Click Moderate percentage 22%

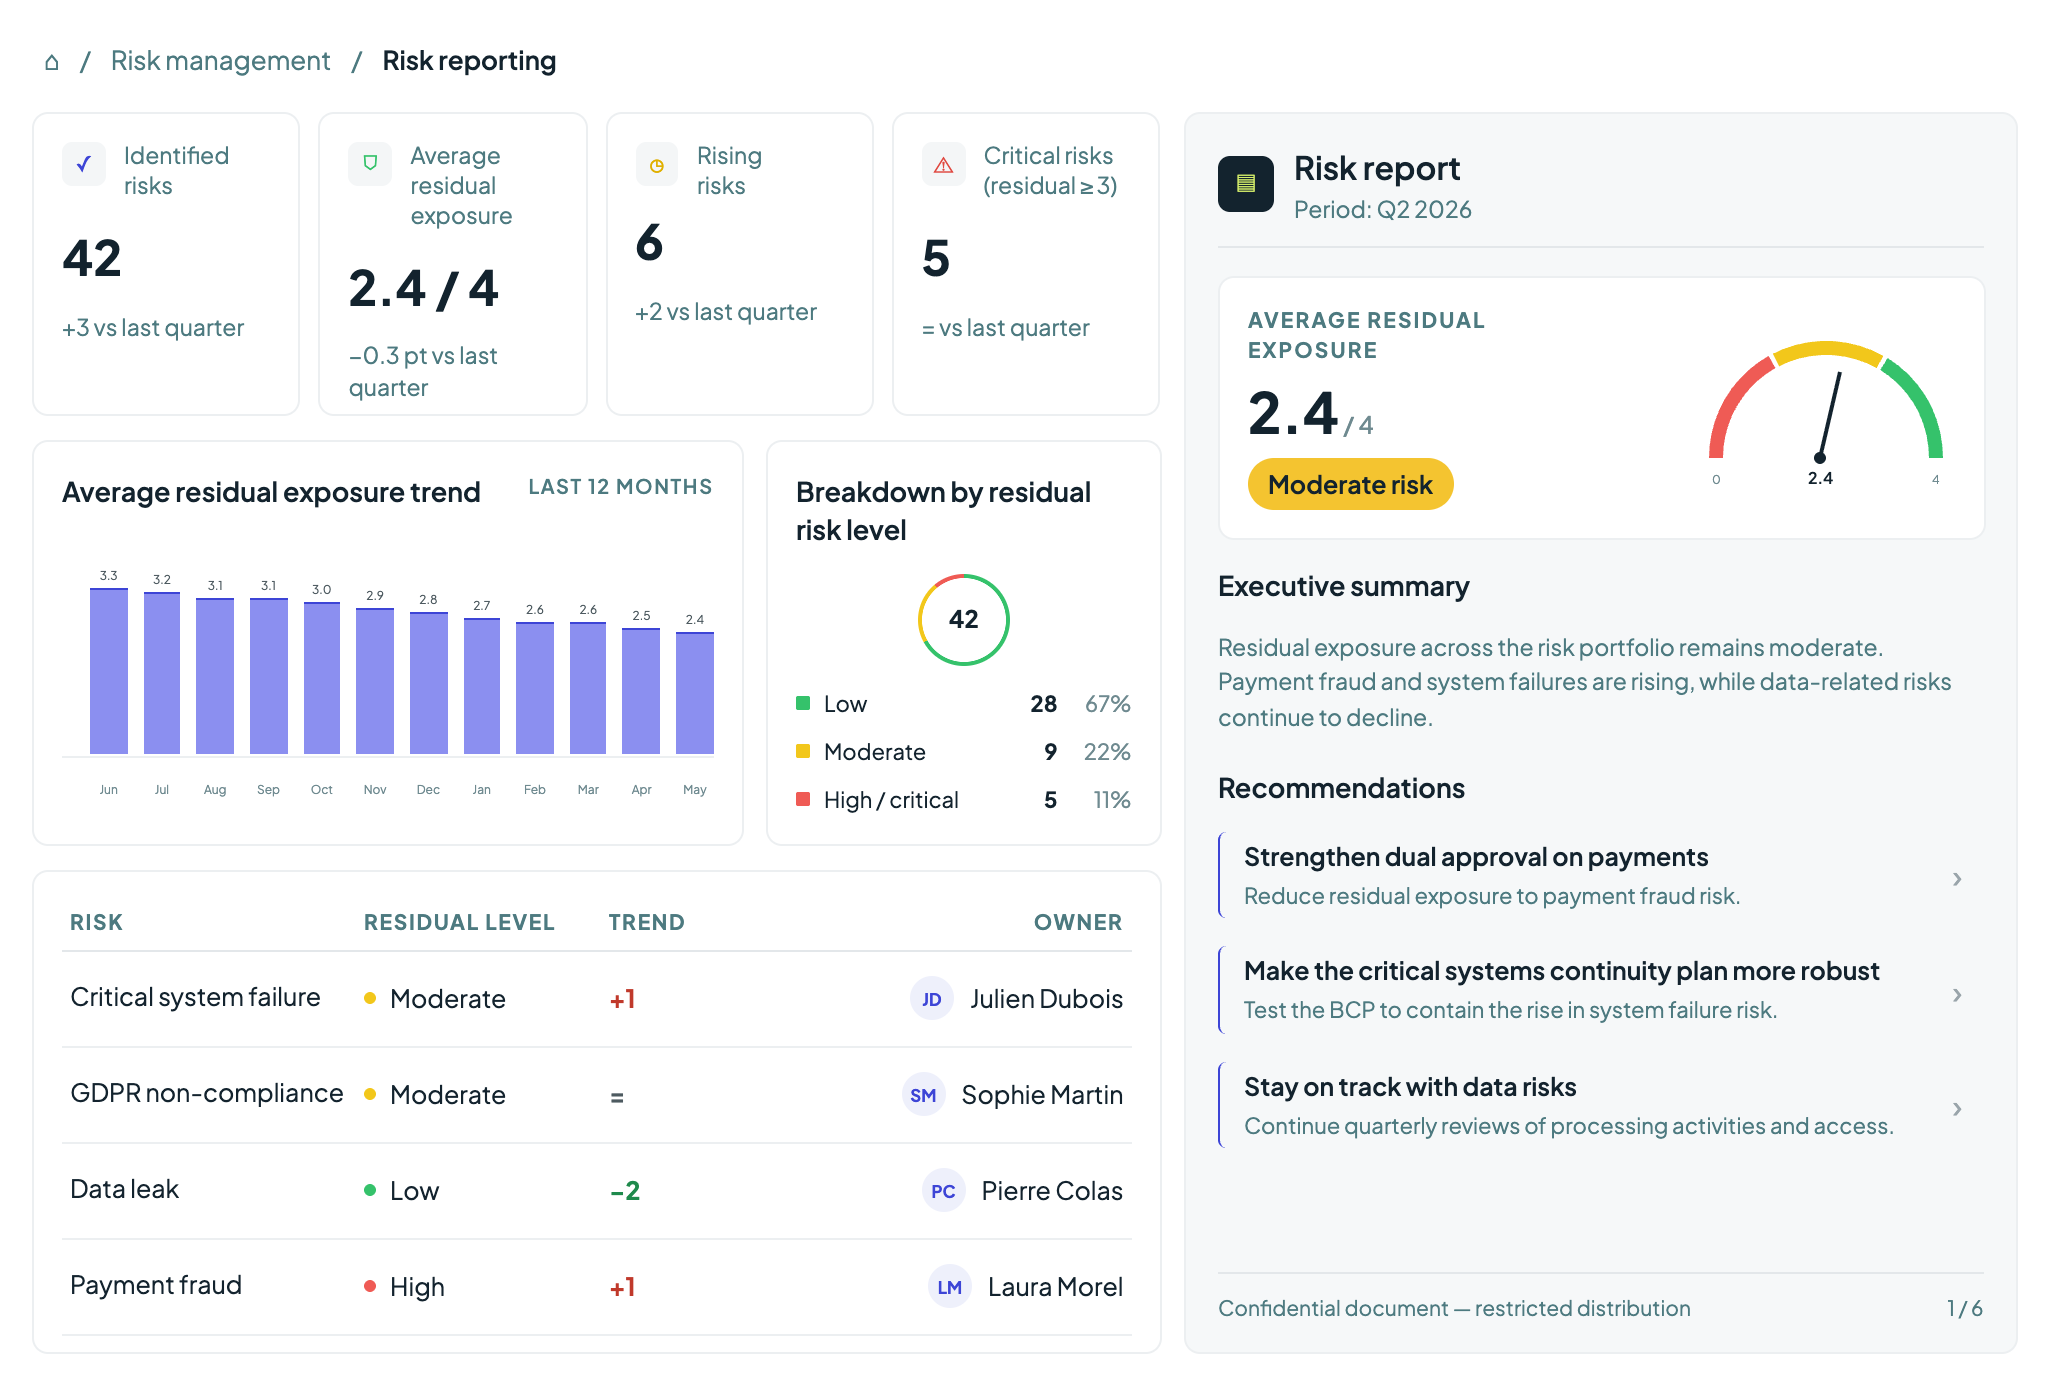(1107, 752)
